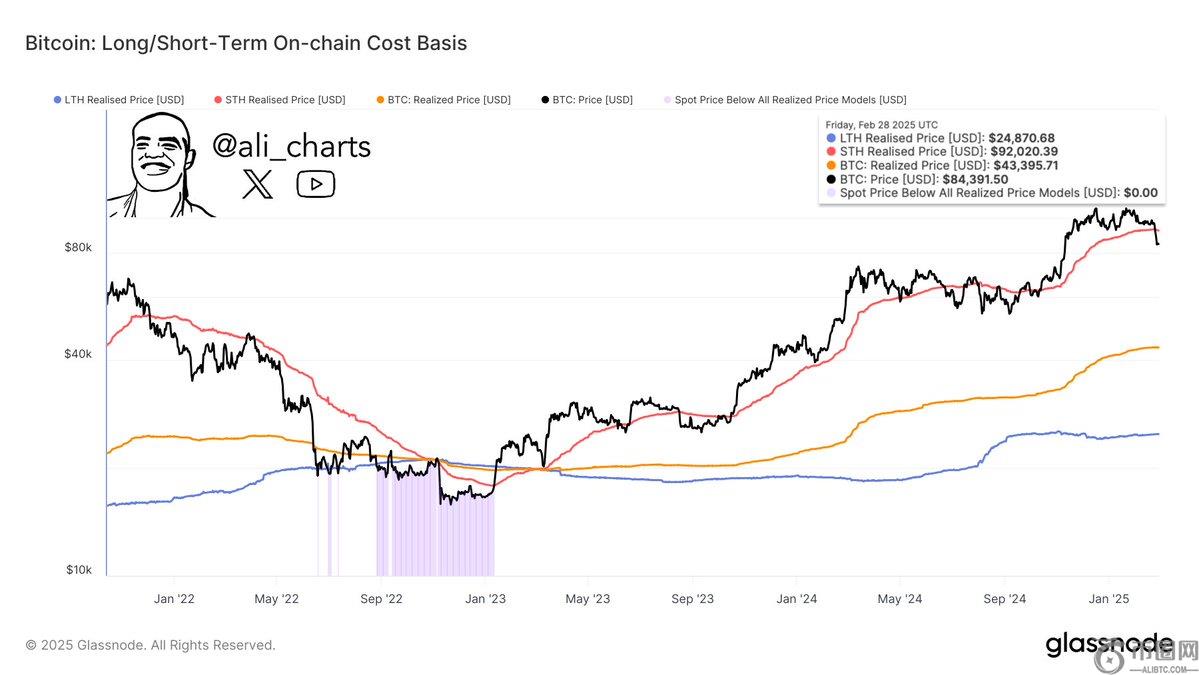Screen dimensions: 1199x675
Task: Click the @ali_charts handle text
Action: 291,146
